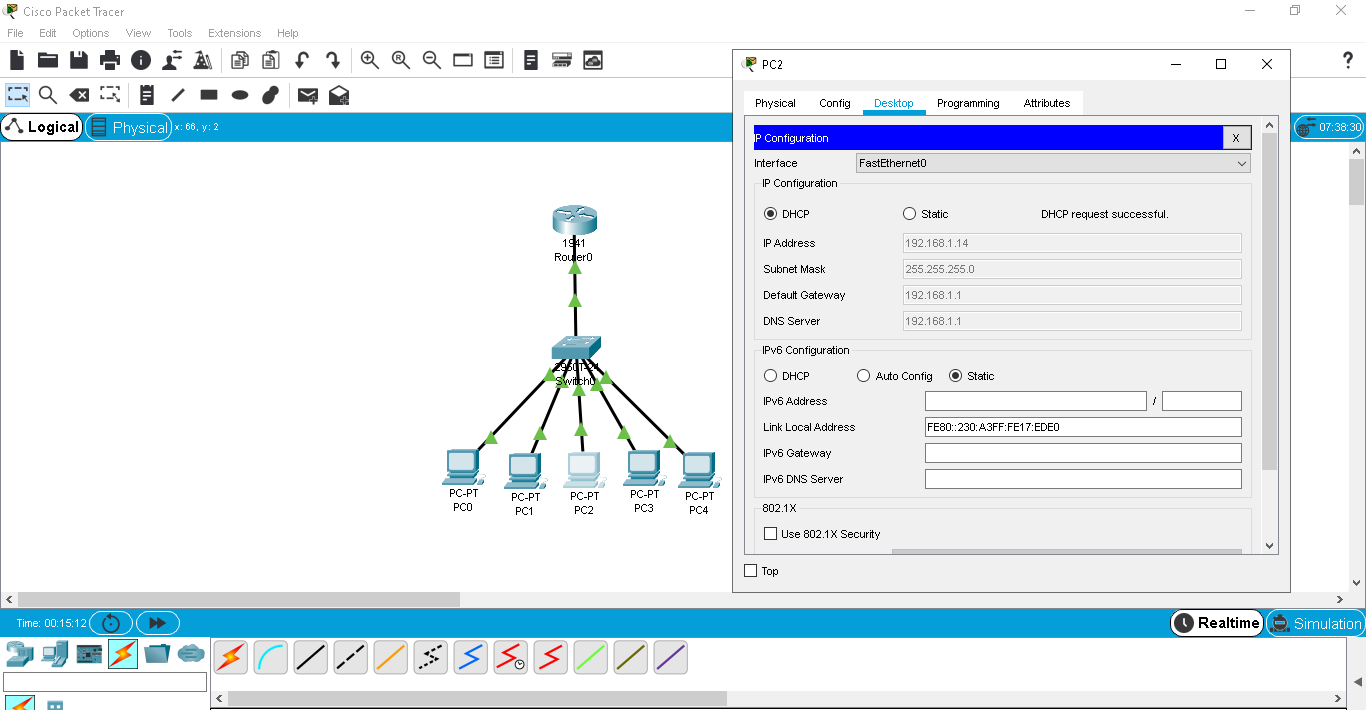1366x710 pixels.
Task: Open the Interface FastEthernet0 dropdown
Action: click(1054, 163)
